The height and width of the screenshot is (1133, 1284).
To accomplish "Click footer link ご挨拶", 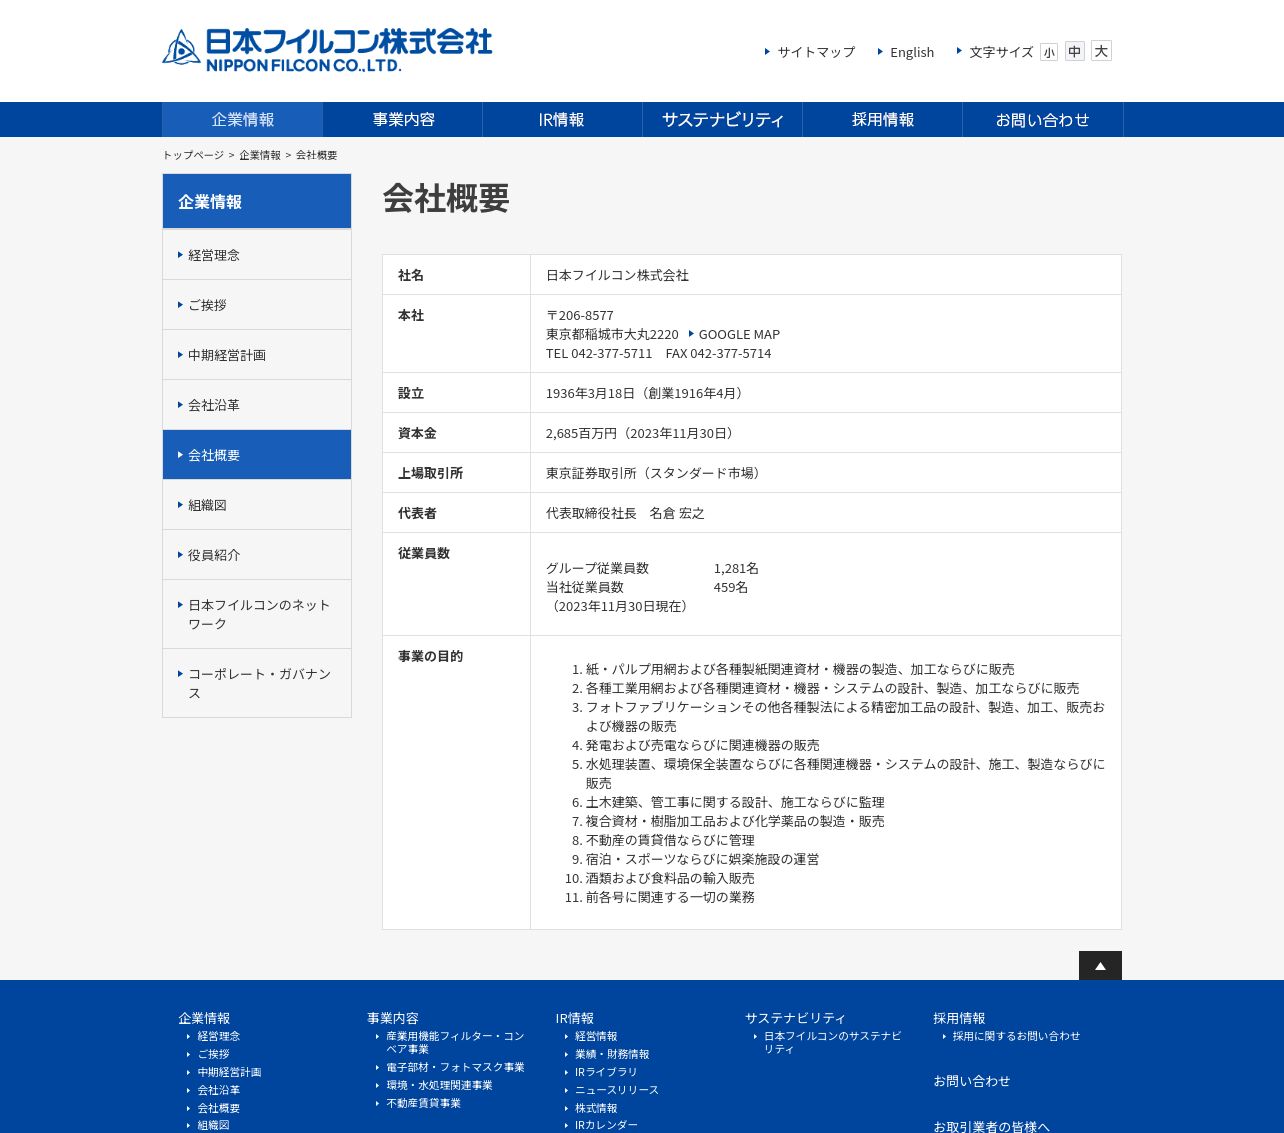I will [213, 1054].
